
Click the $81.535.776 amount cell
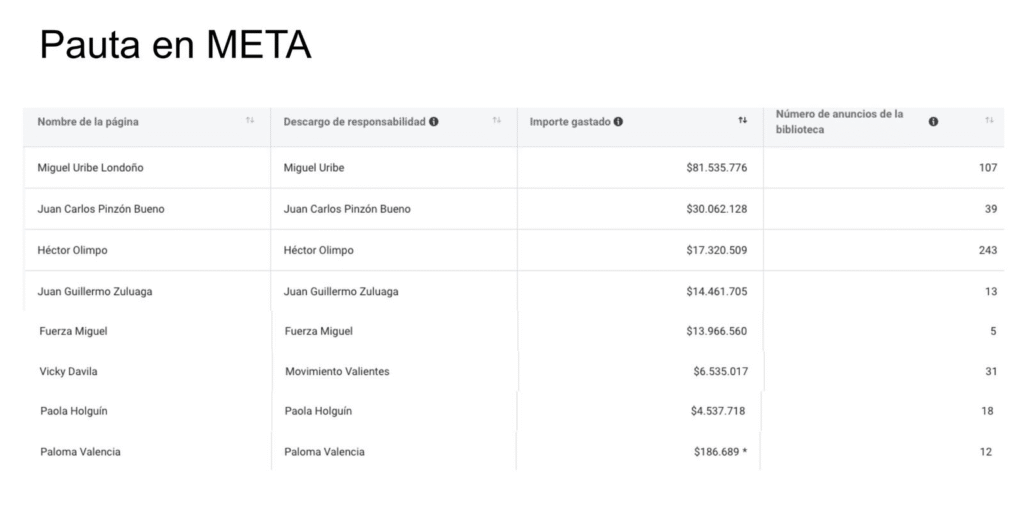pos(710,168)
